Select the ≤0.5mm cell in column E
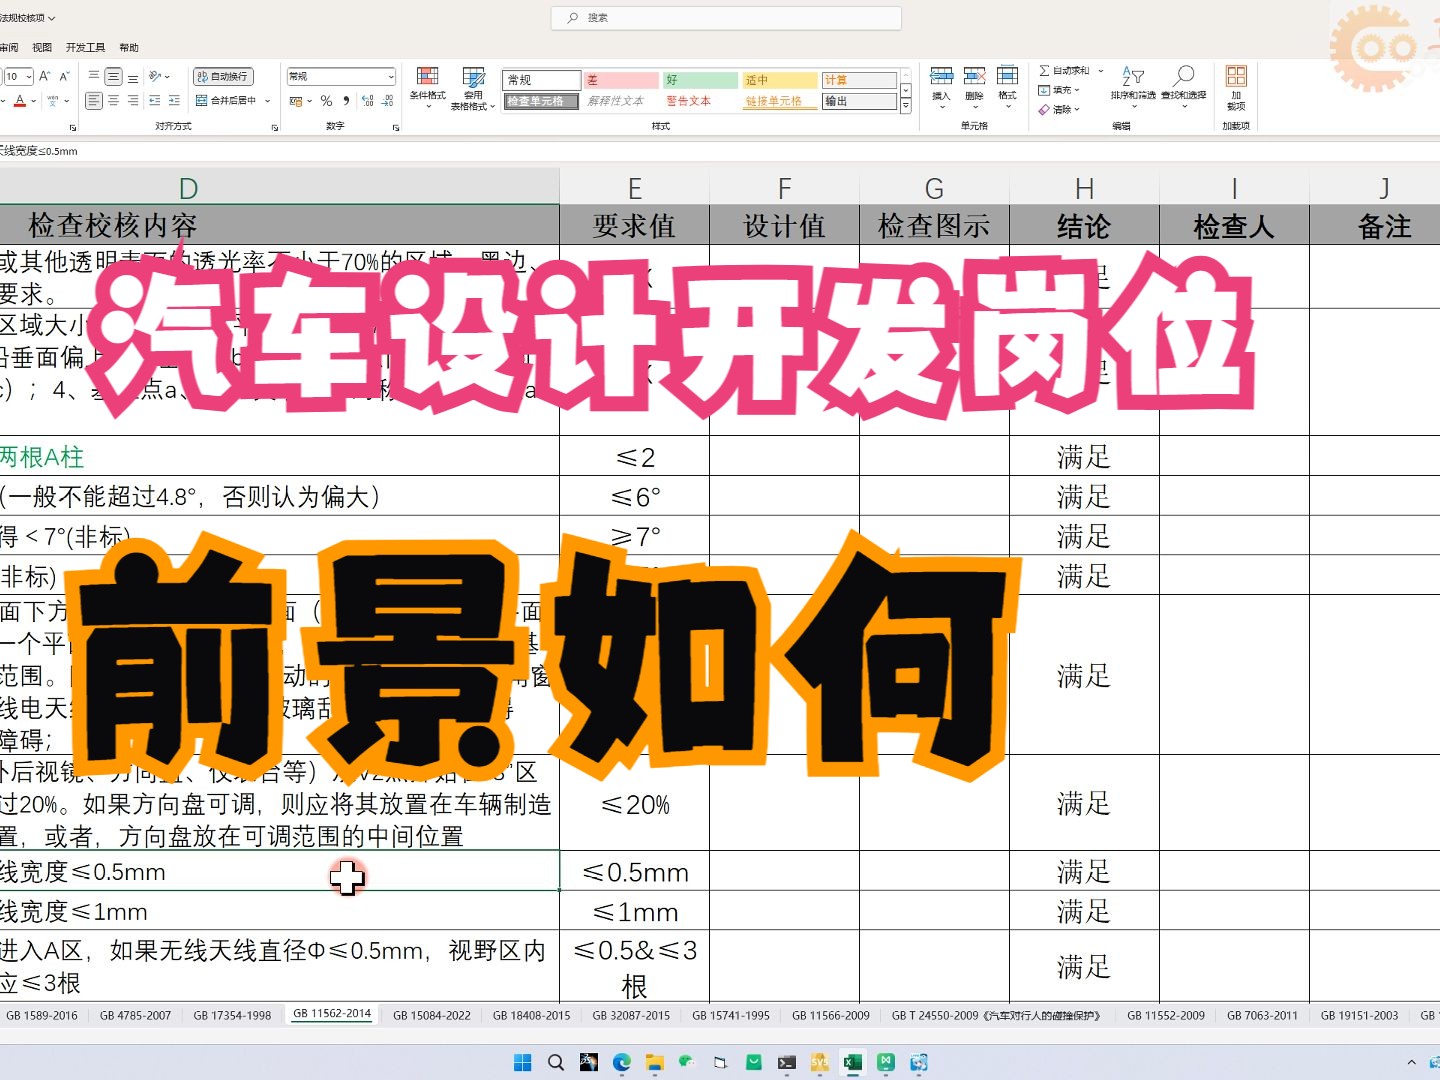1440x1080 pixels. [x=634, y=872]
